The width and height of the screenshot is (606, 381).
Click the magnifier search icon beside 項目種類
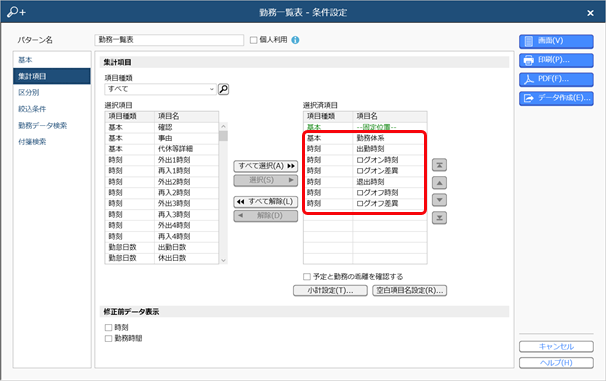[x=223, y=89]
